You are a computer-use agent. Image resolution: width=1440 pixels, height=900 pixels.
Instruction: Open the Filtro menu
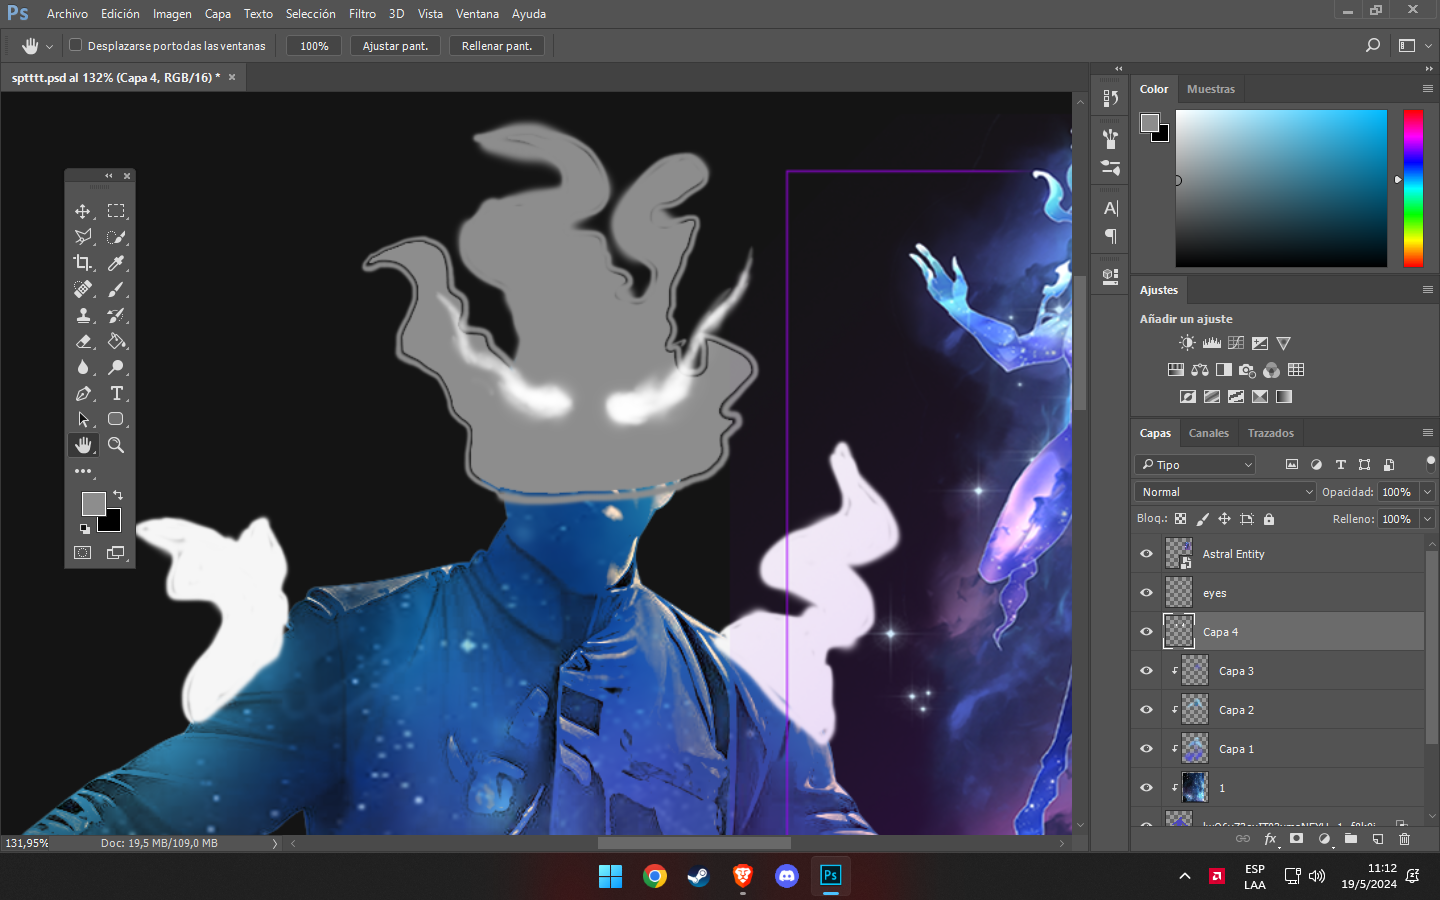click(362, 14)
